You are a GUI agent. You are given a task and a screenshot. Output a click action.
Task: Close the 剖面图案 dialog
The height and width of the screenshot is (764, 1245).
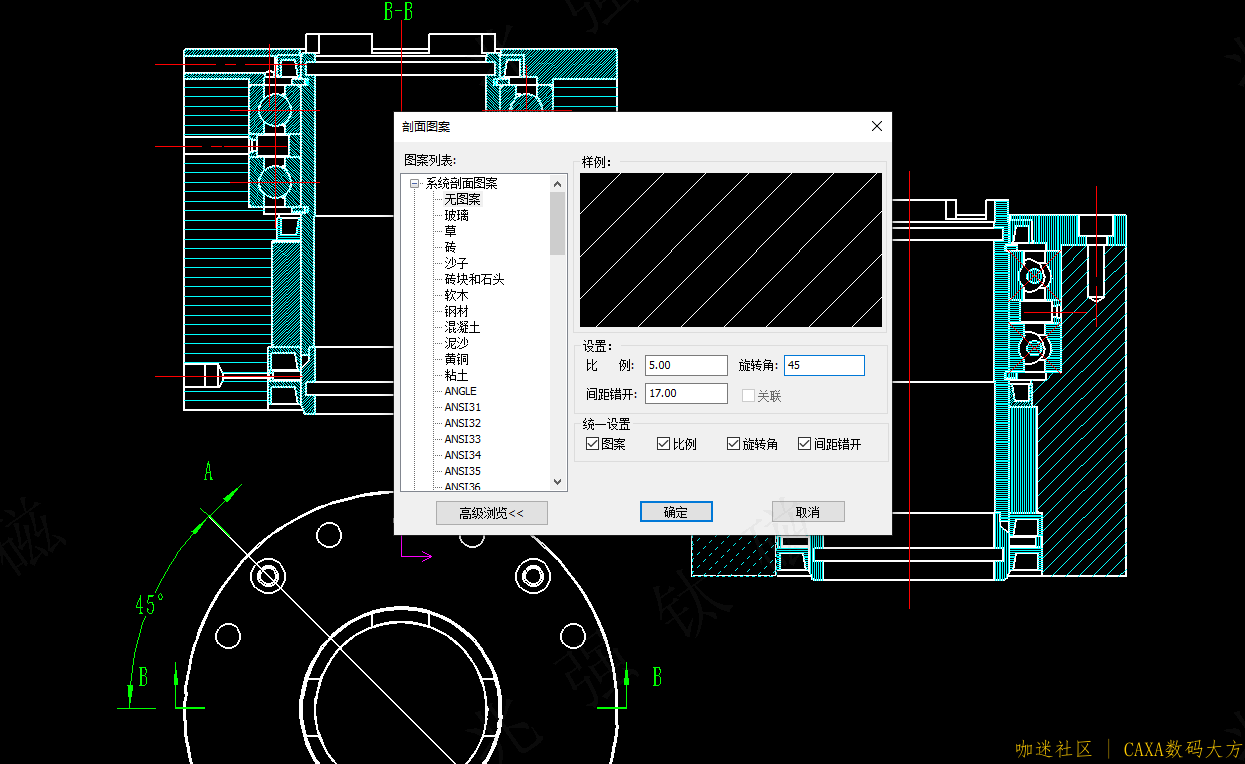tap(877, 126)
